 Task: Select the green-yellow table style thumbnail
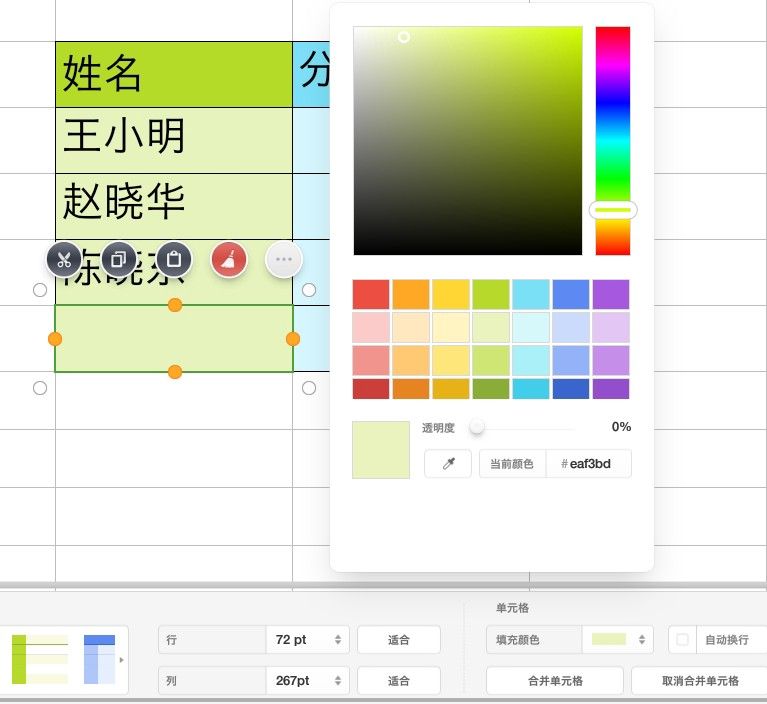[40, 659]
